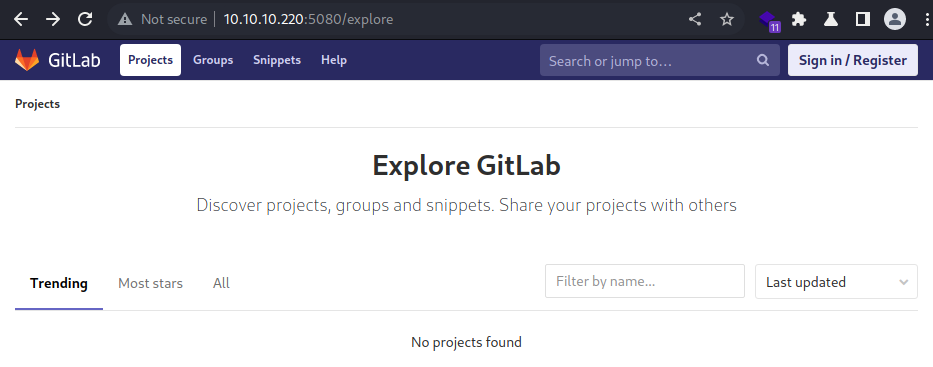Screen dimensions: 933x367
Task: Open Groups in the navigation bar
Action: [213, 60]
